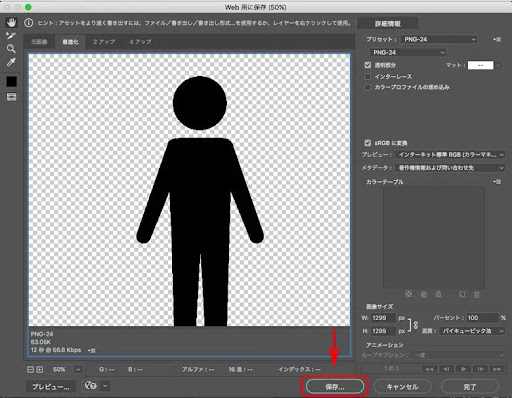Click the color table trash icon
This screenshot has width=512, height=398.
coord(477,294)
